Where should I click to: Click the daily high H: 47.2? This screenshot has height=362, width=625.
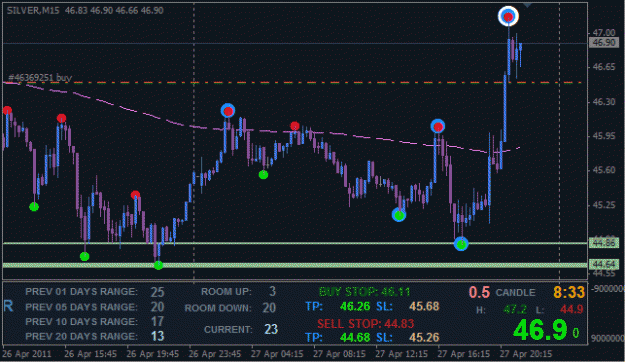point(501,309)
